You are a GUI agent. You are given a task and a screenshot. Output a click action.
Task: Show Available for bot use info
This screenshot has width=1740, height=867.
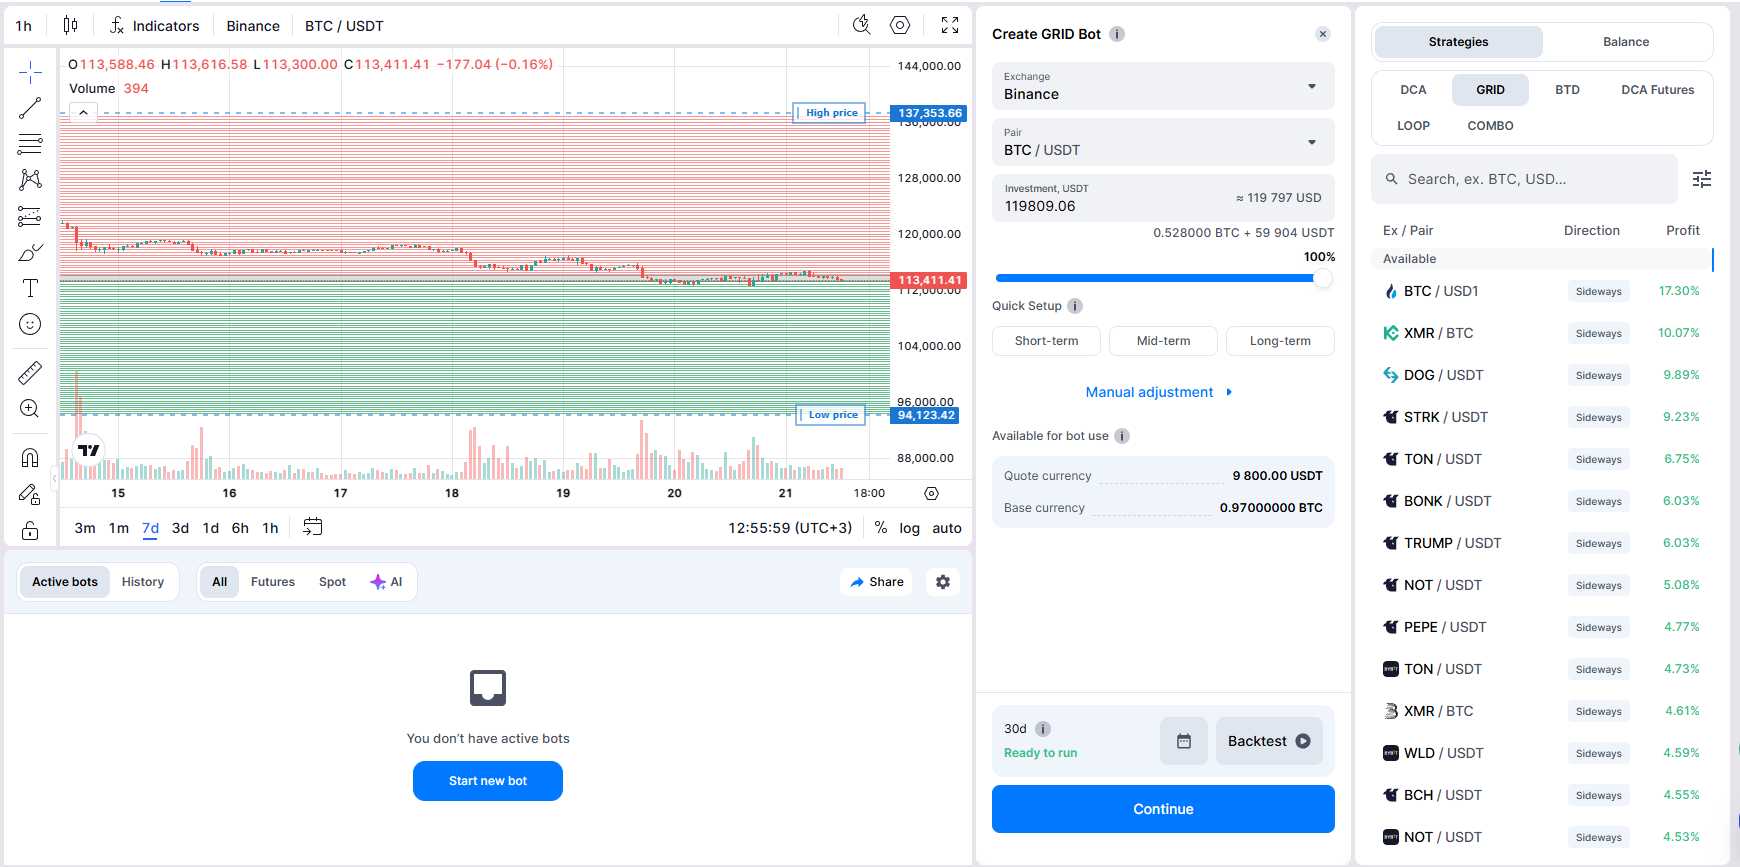(x=1122, y=436)
